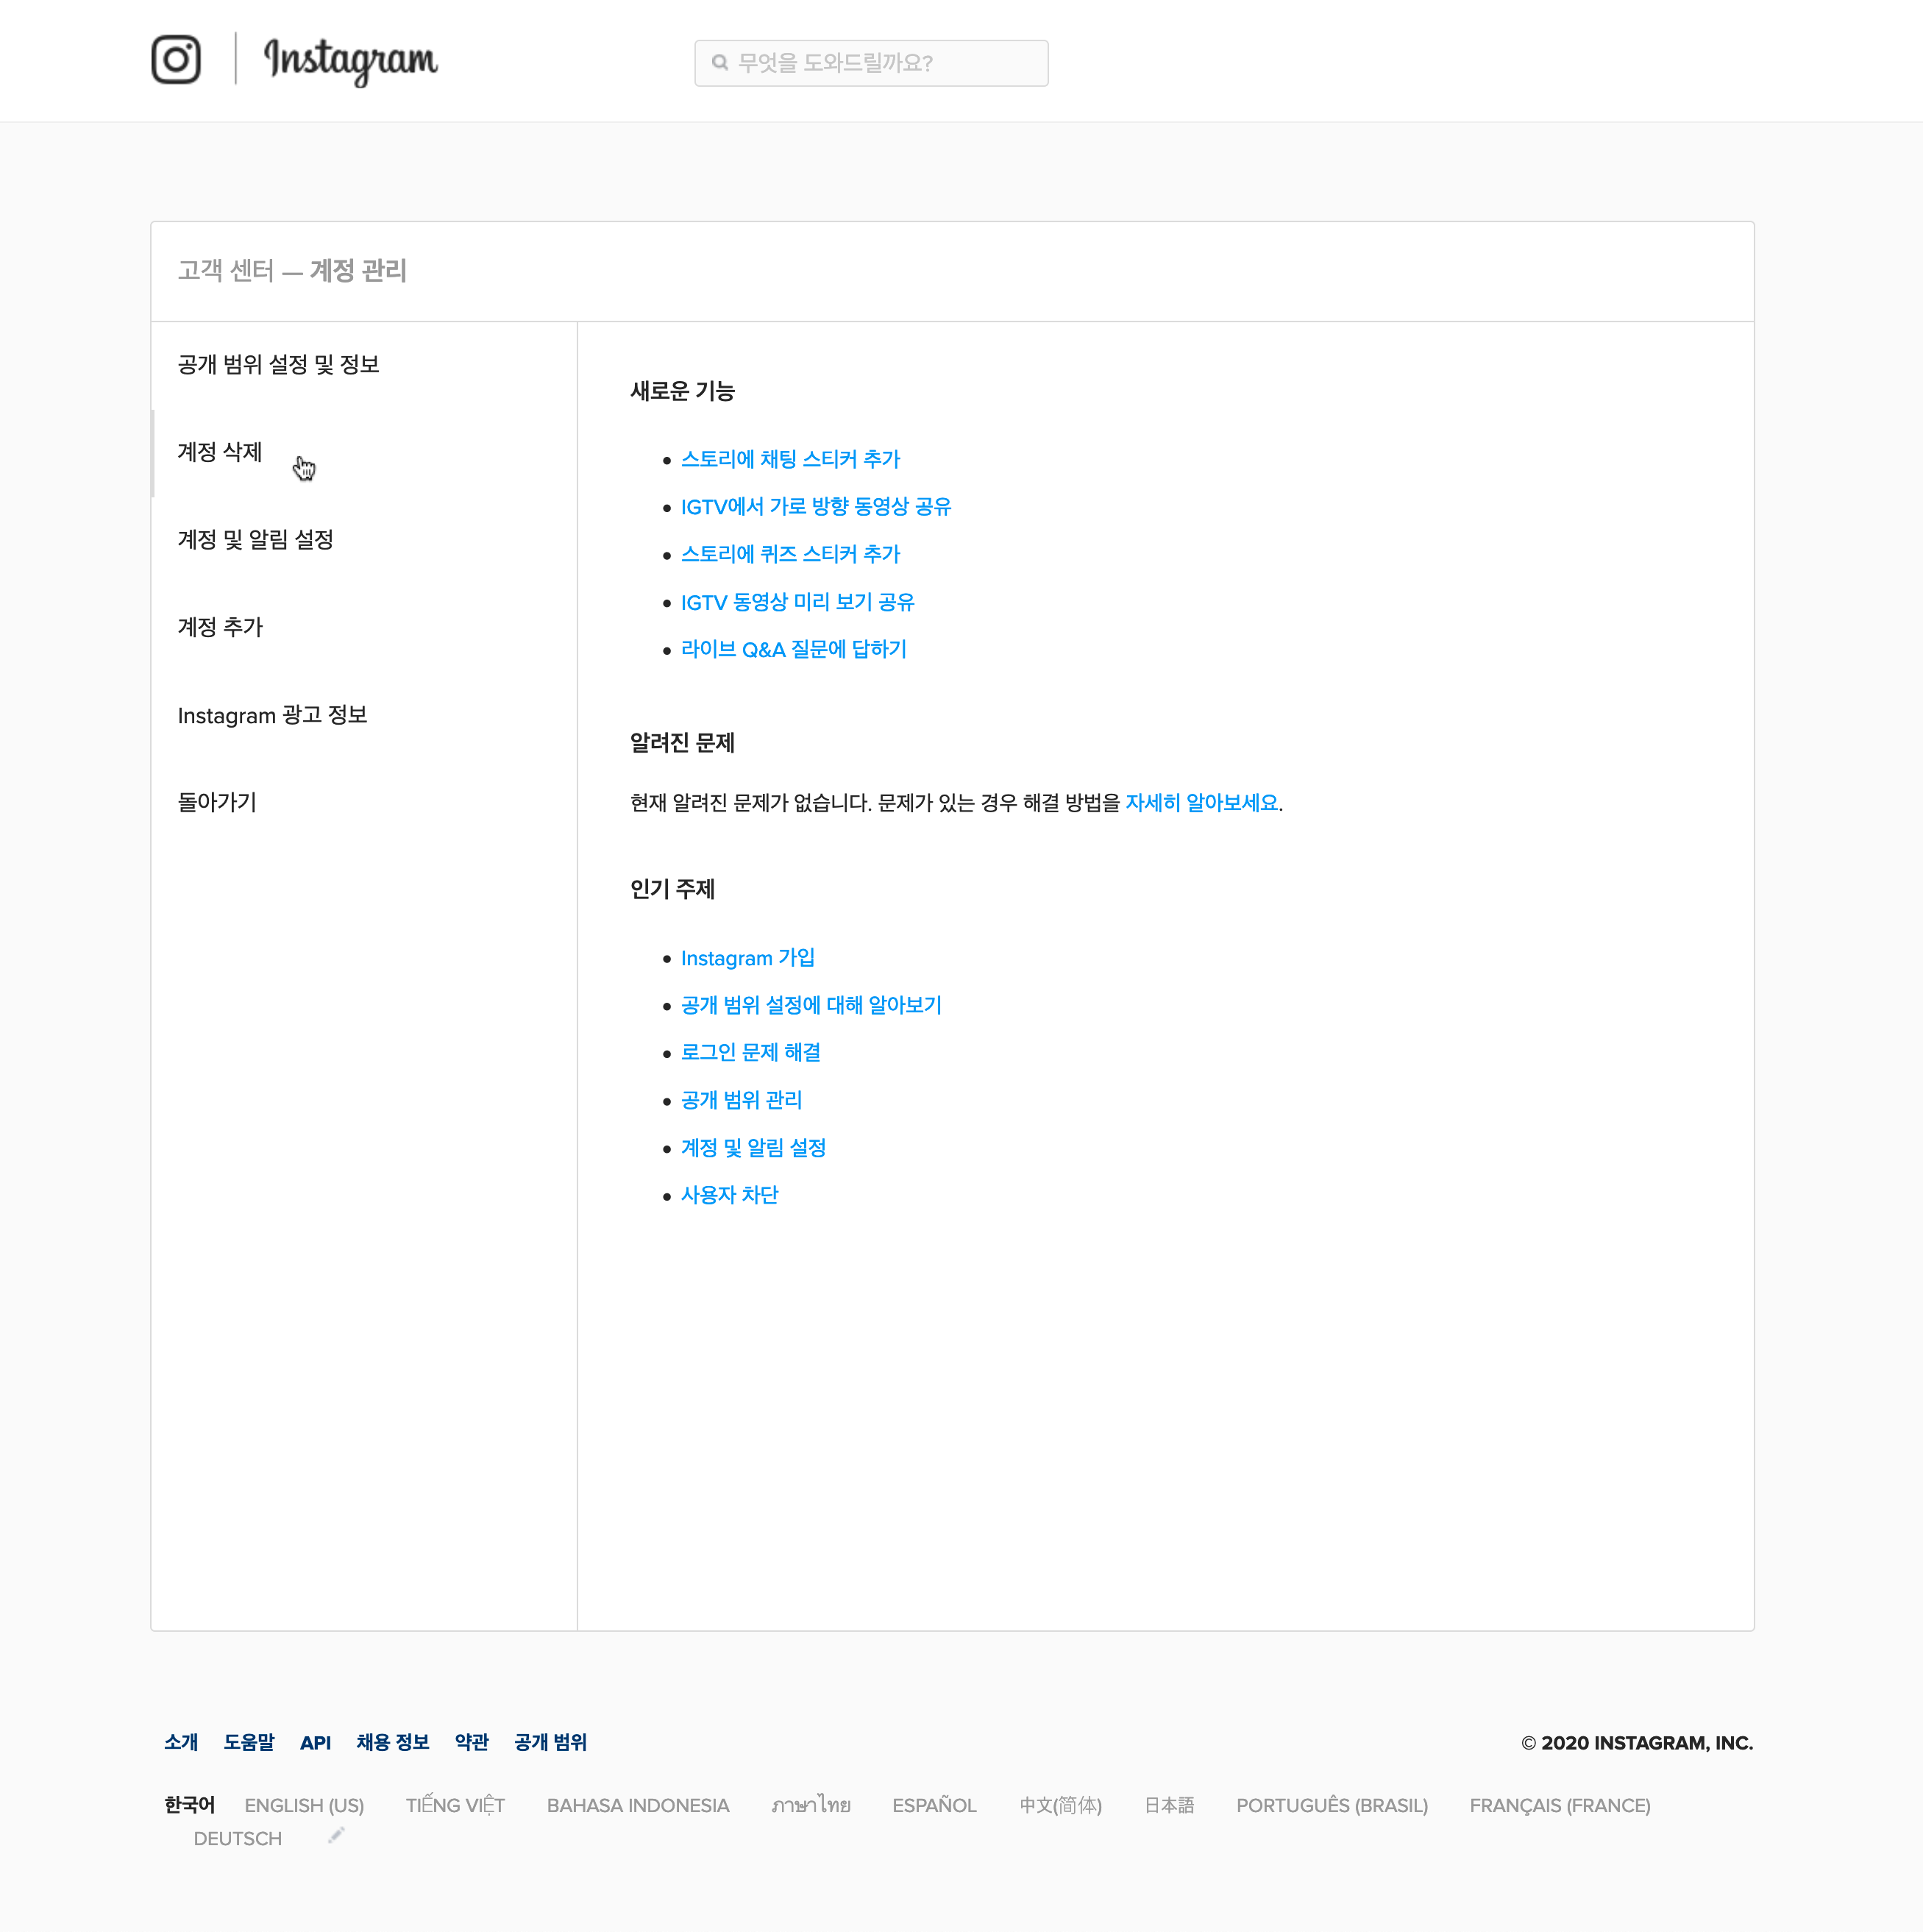
Task: Switch language to PORTUGUÊS (BRASIL)
Action: point(1332,1806)
